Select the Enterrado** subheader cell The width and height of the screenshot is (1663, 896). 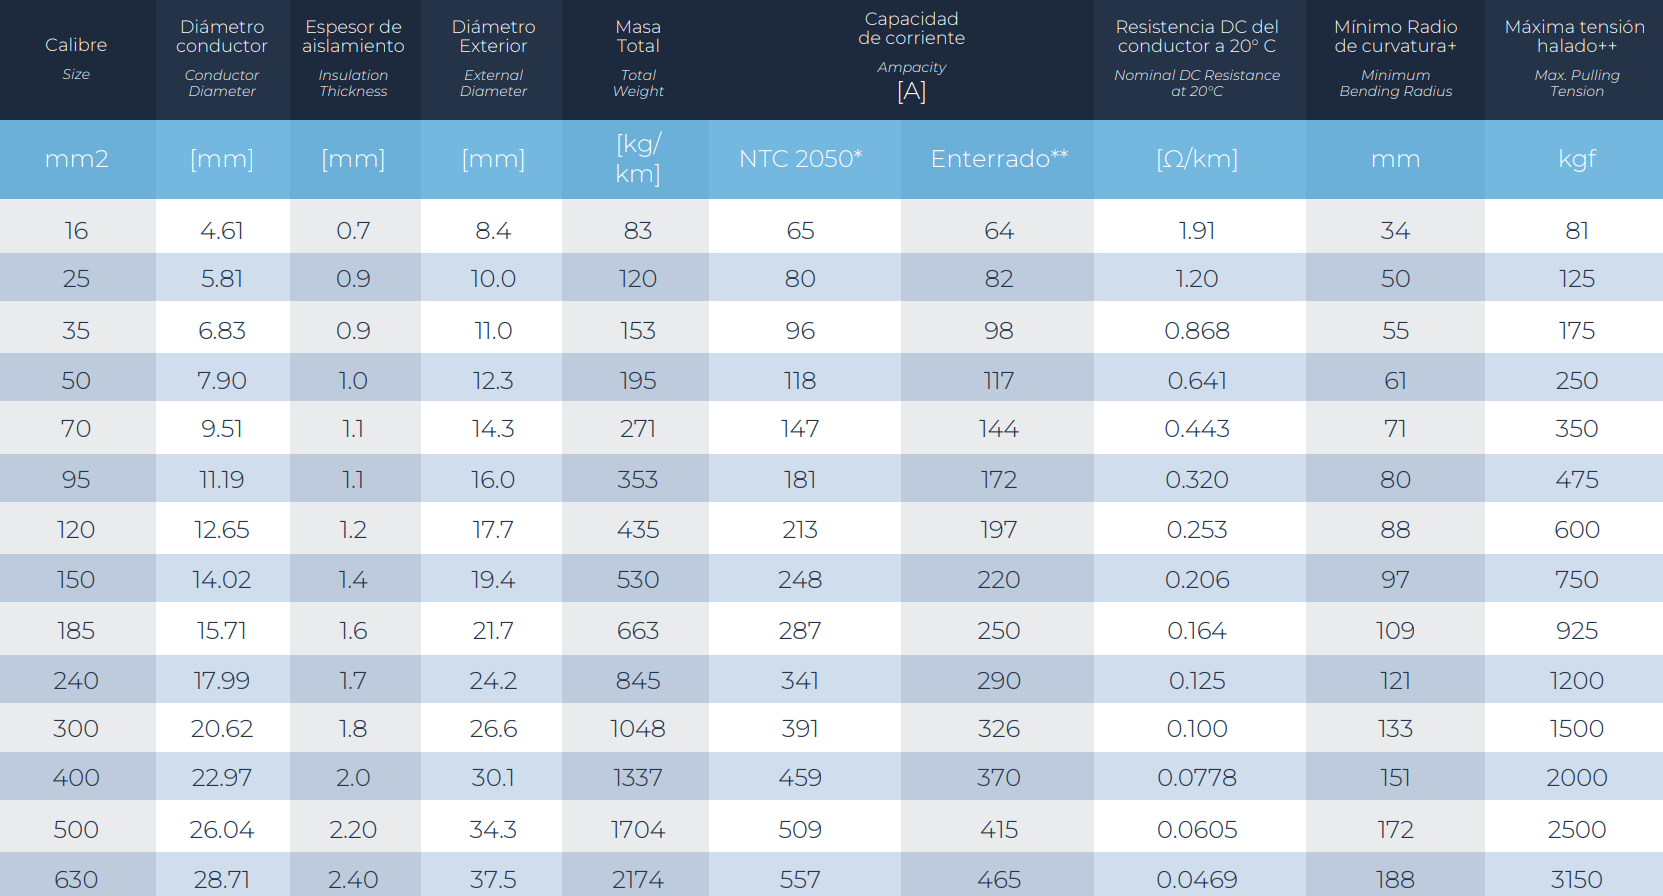tap(999, 159)
